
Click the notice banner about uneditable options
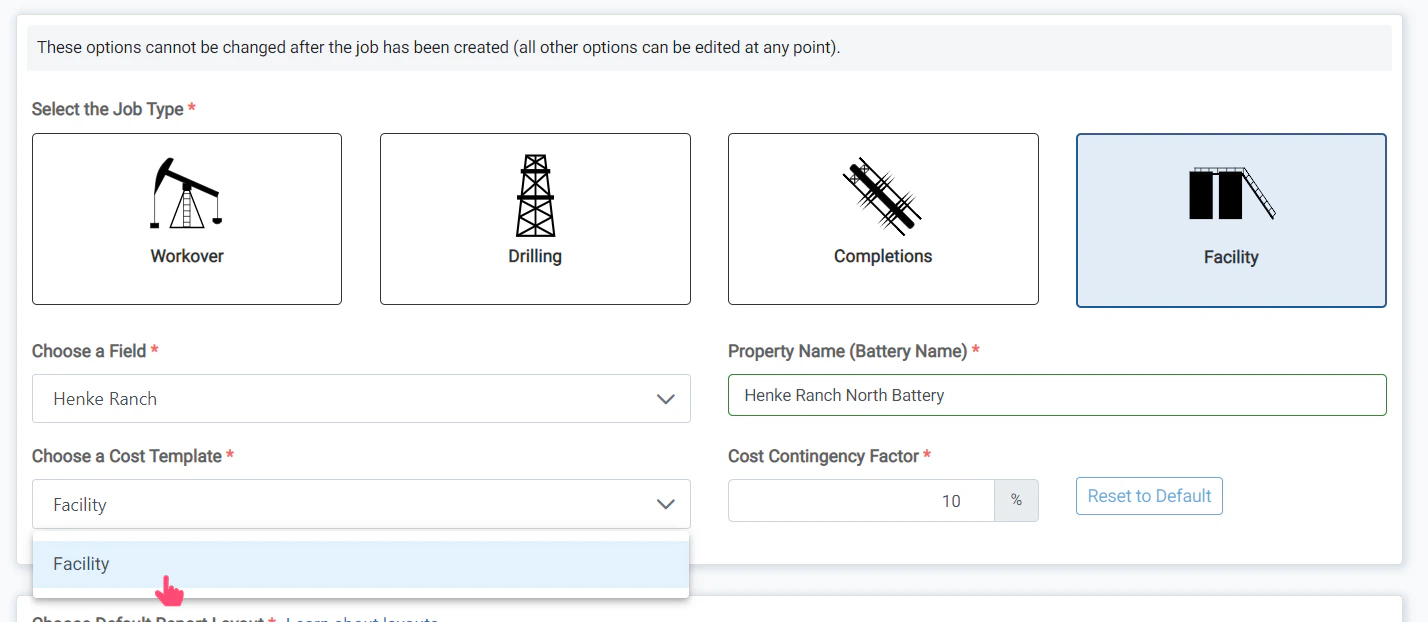pos(714,47)
